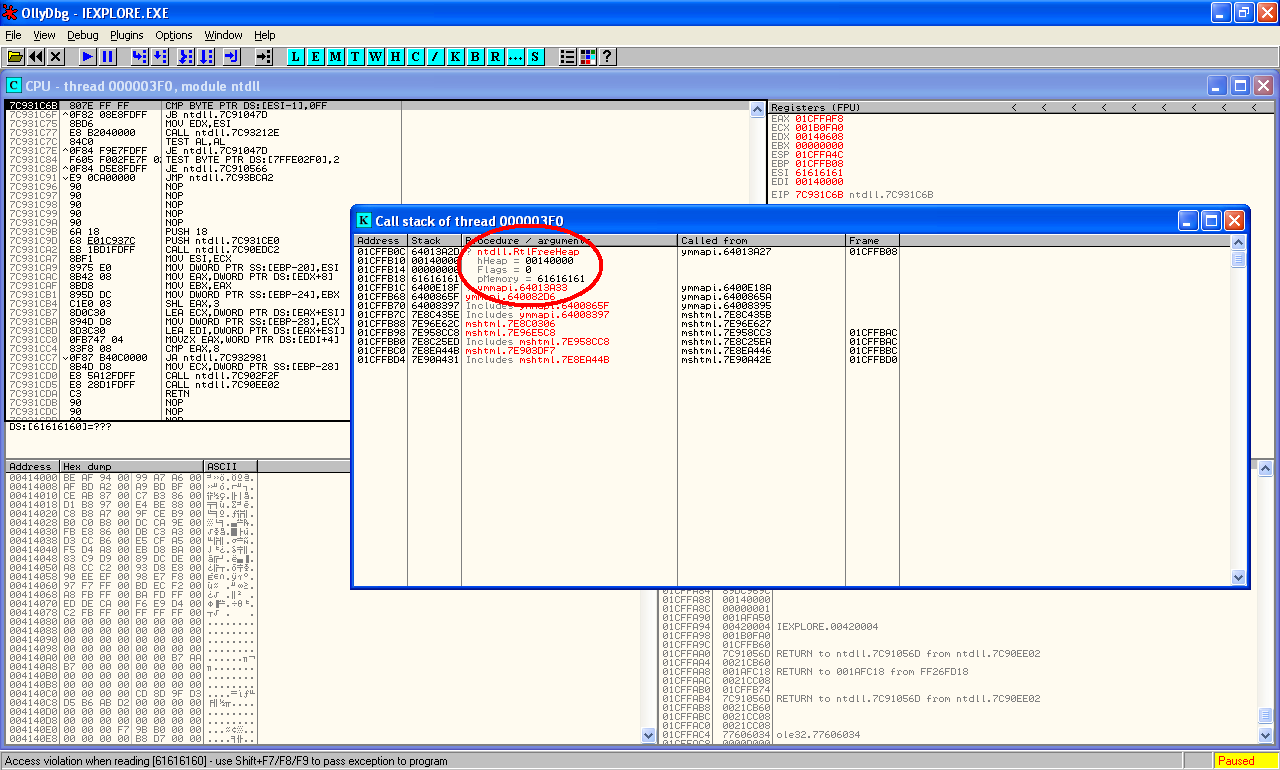Click the Registers (FPU) header bar
Viewport: 1280px width, 770px height.
click(x=1020, y=107)
